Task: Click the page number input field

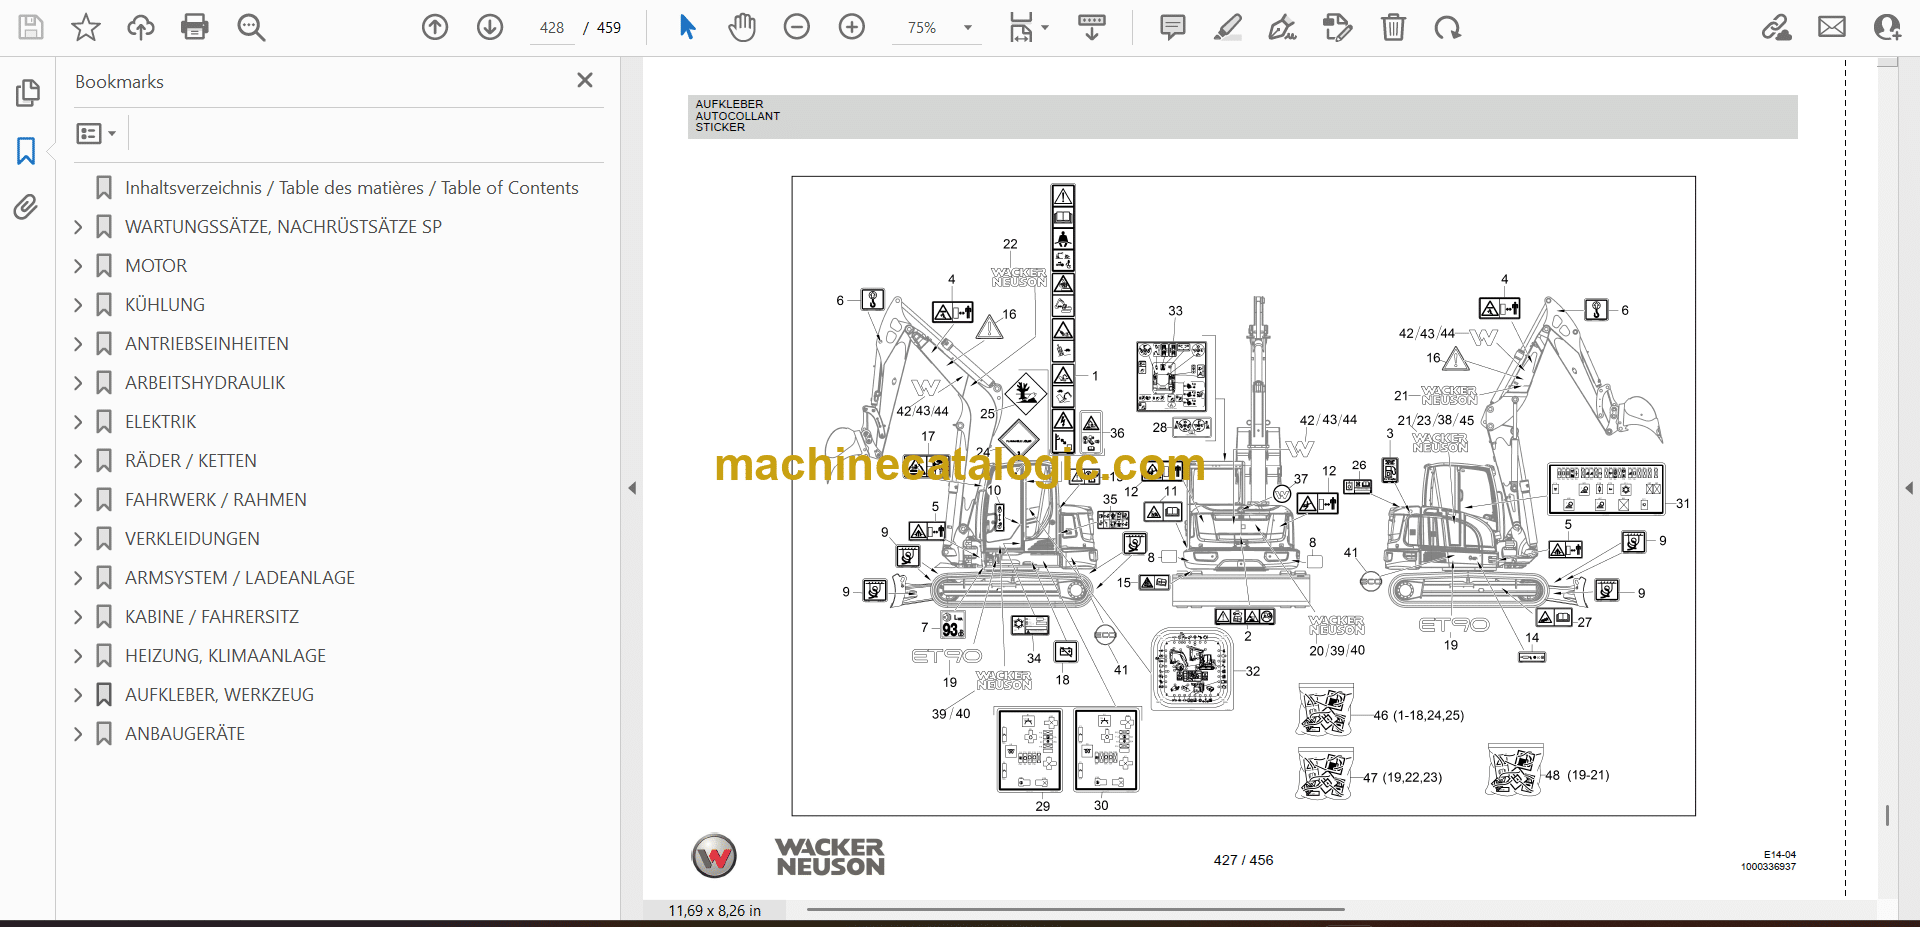Action: (552, 28)
